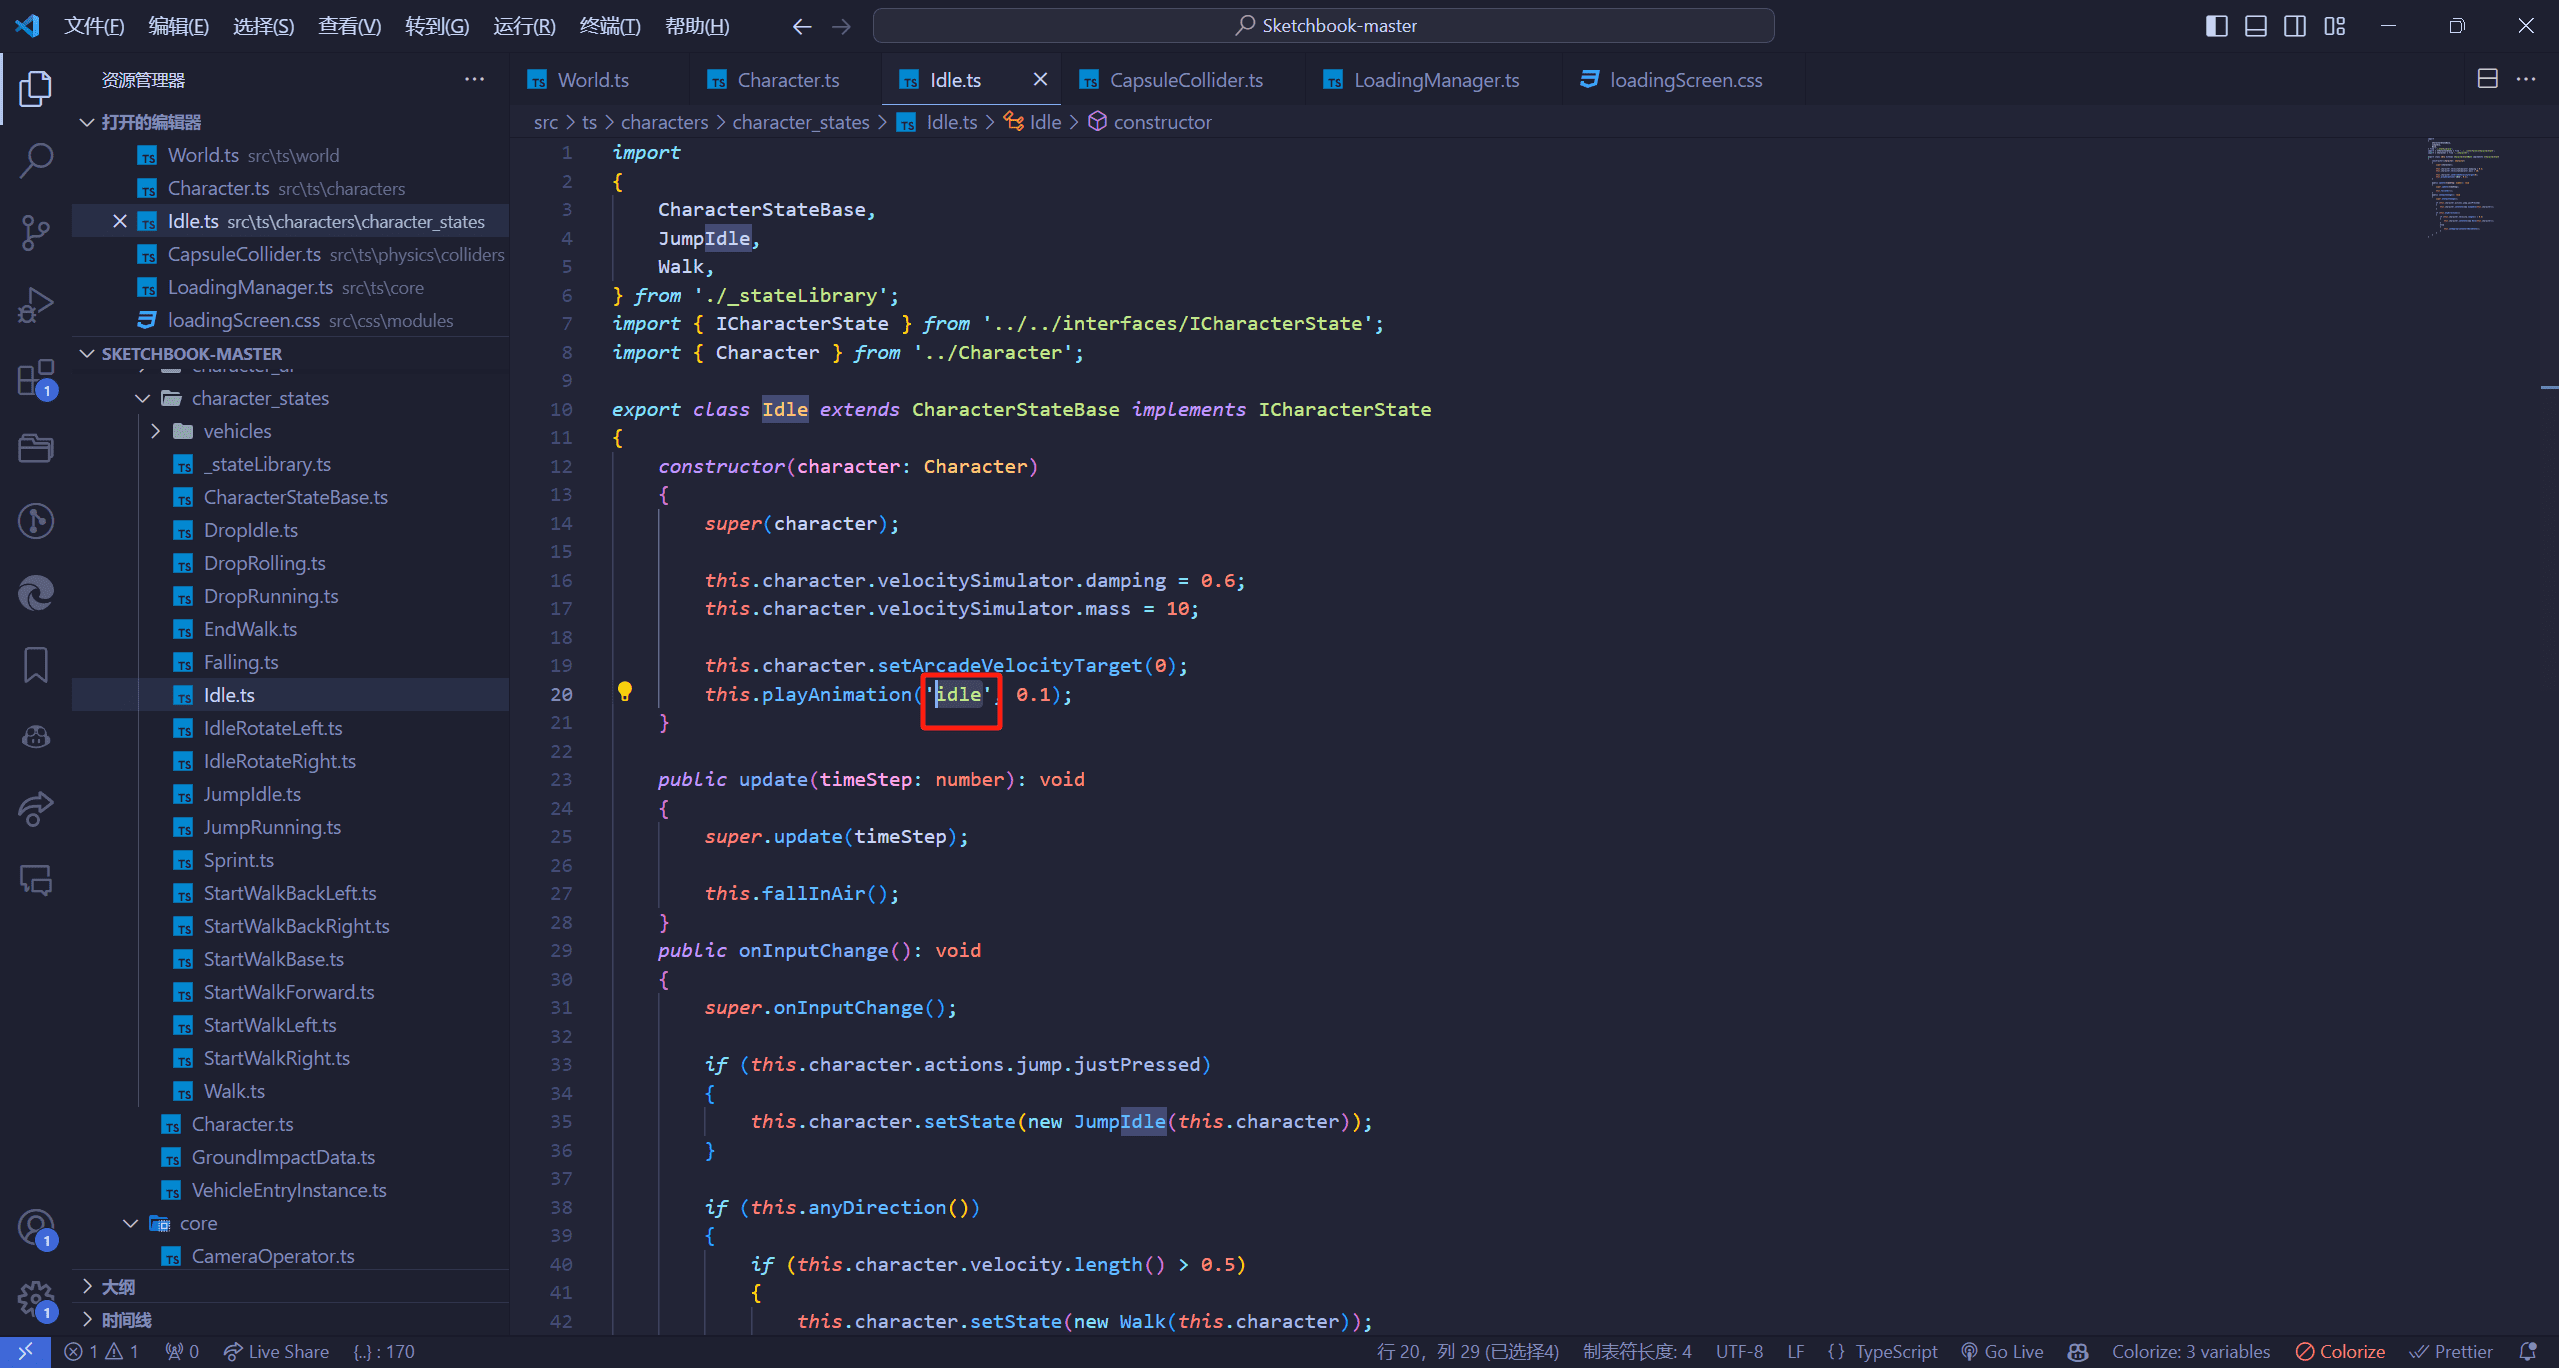
Task: Click the lightbulb code action icon
Action: coord(625,691)
